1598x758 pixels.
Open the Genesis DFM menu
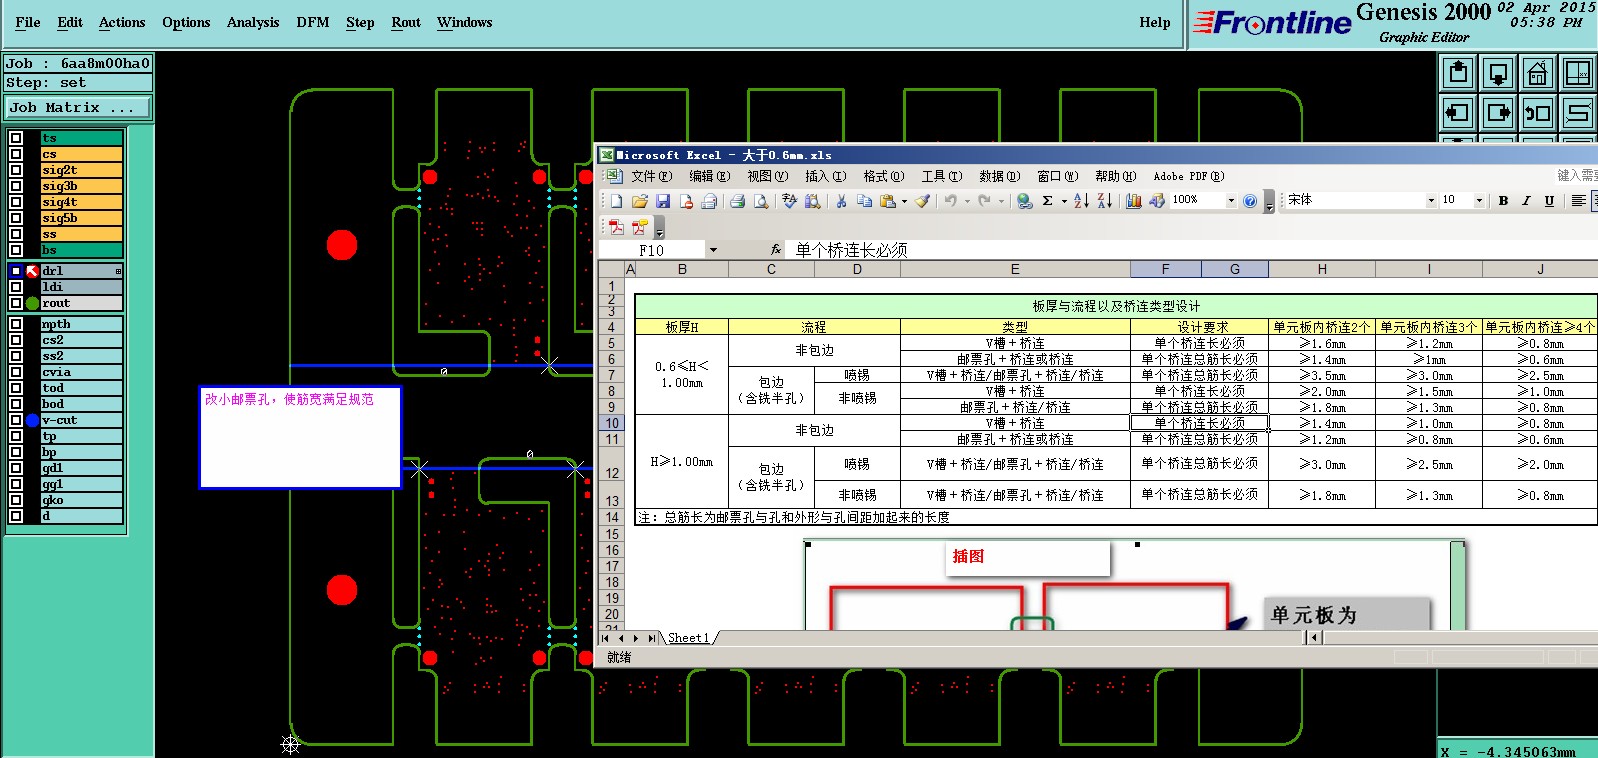[313, 22]
